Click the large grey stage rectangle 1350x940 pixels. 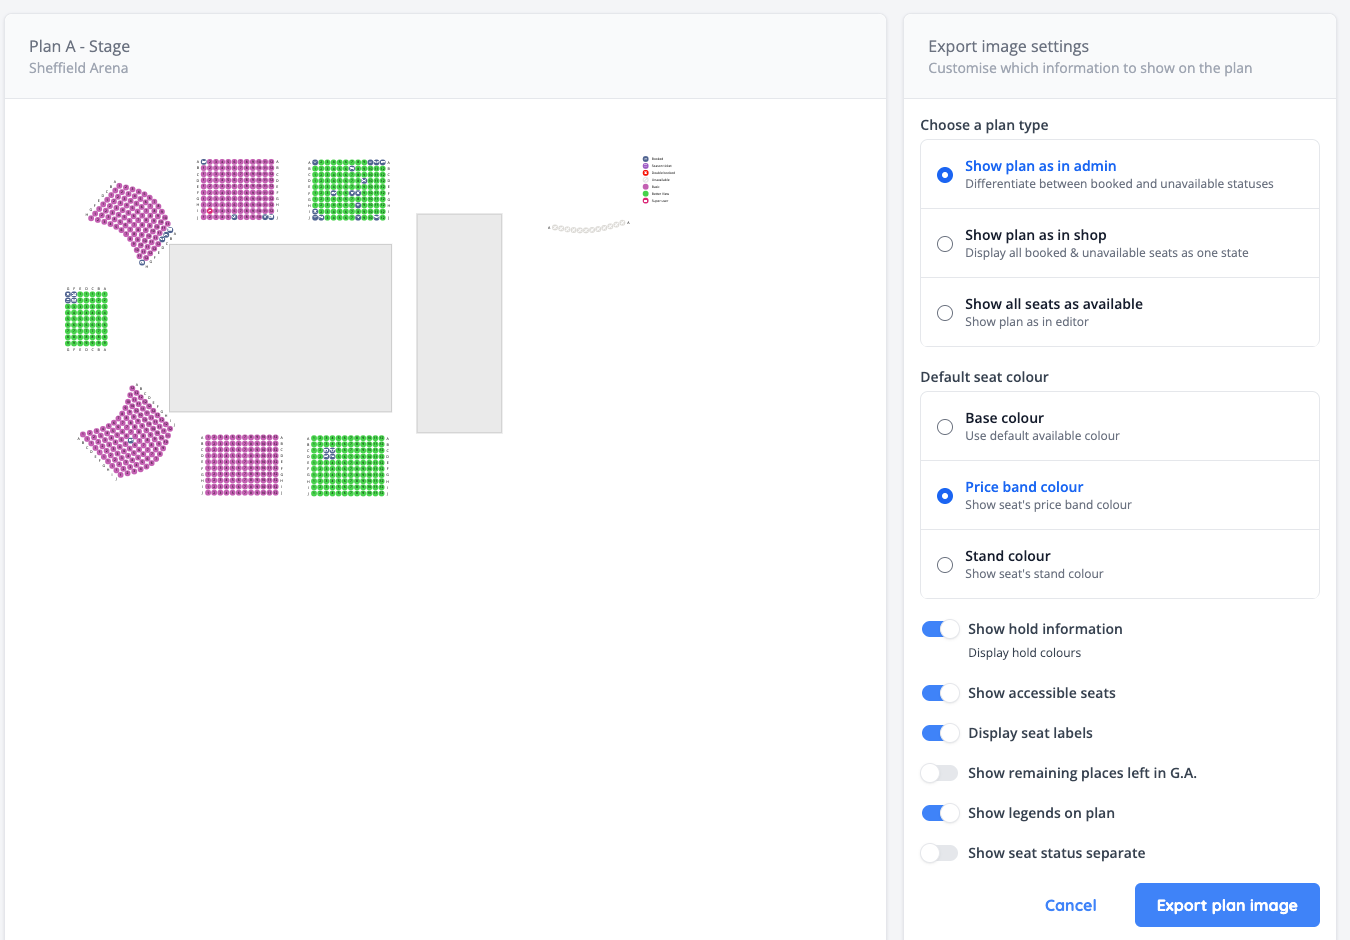tap(280, 328)
